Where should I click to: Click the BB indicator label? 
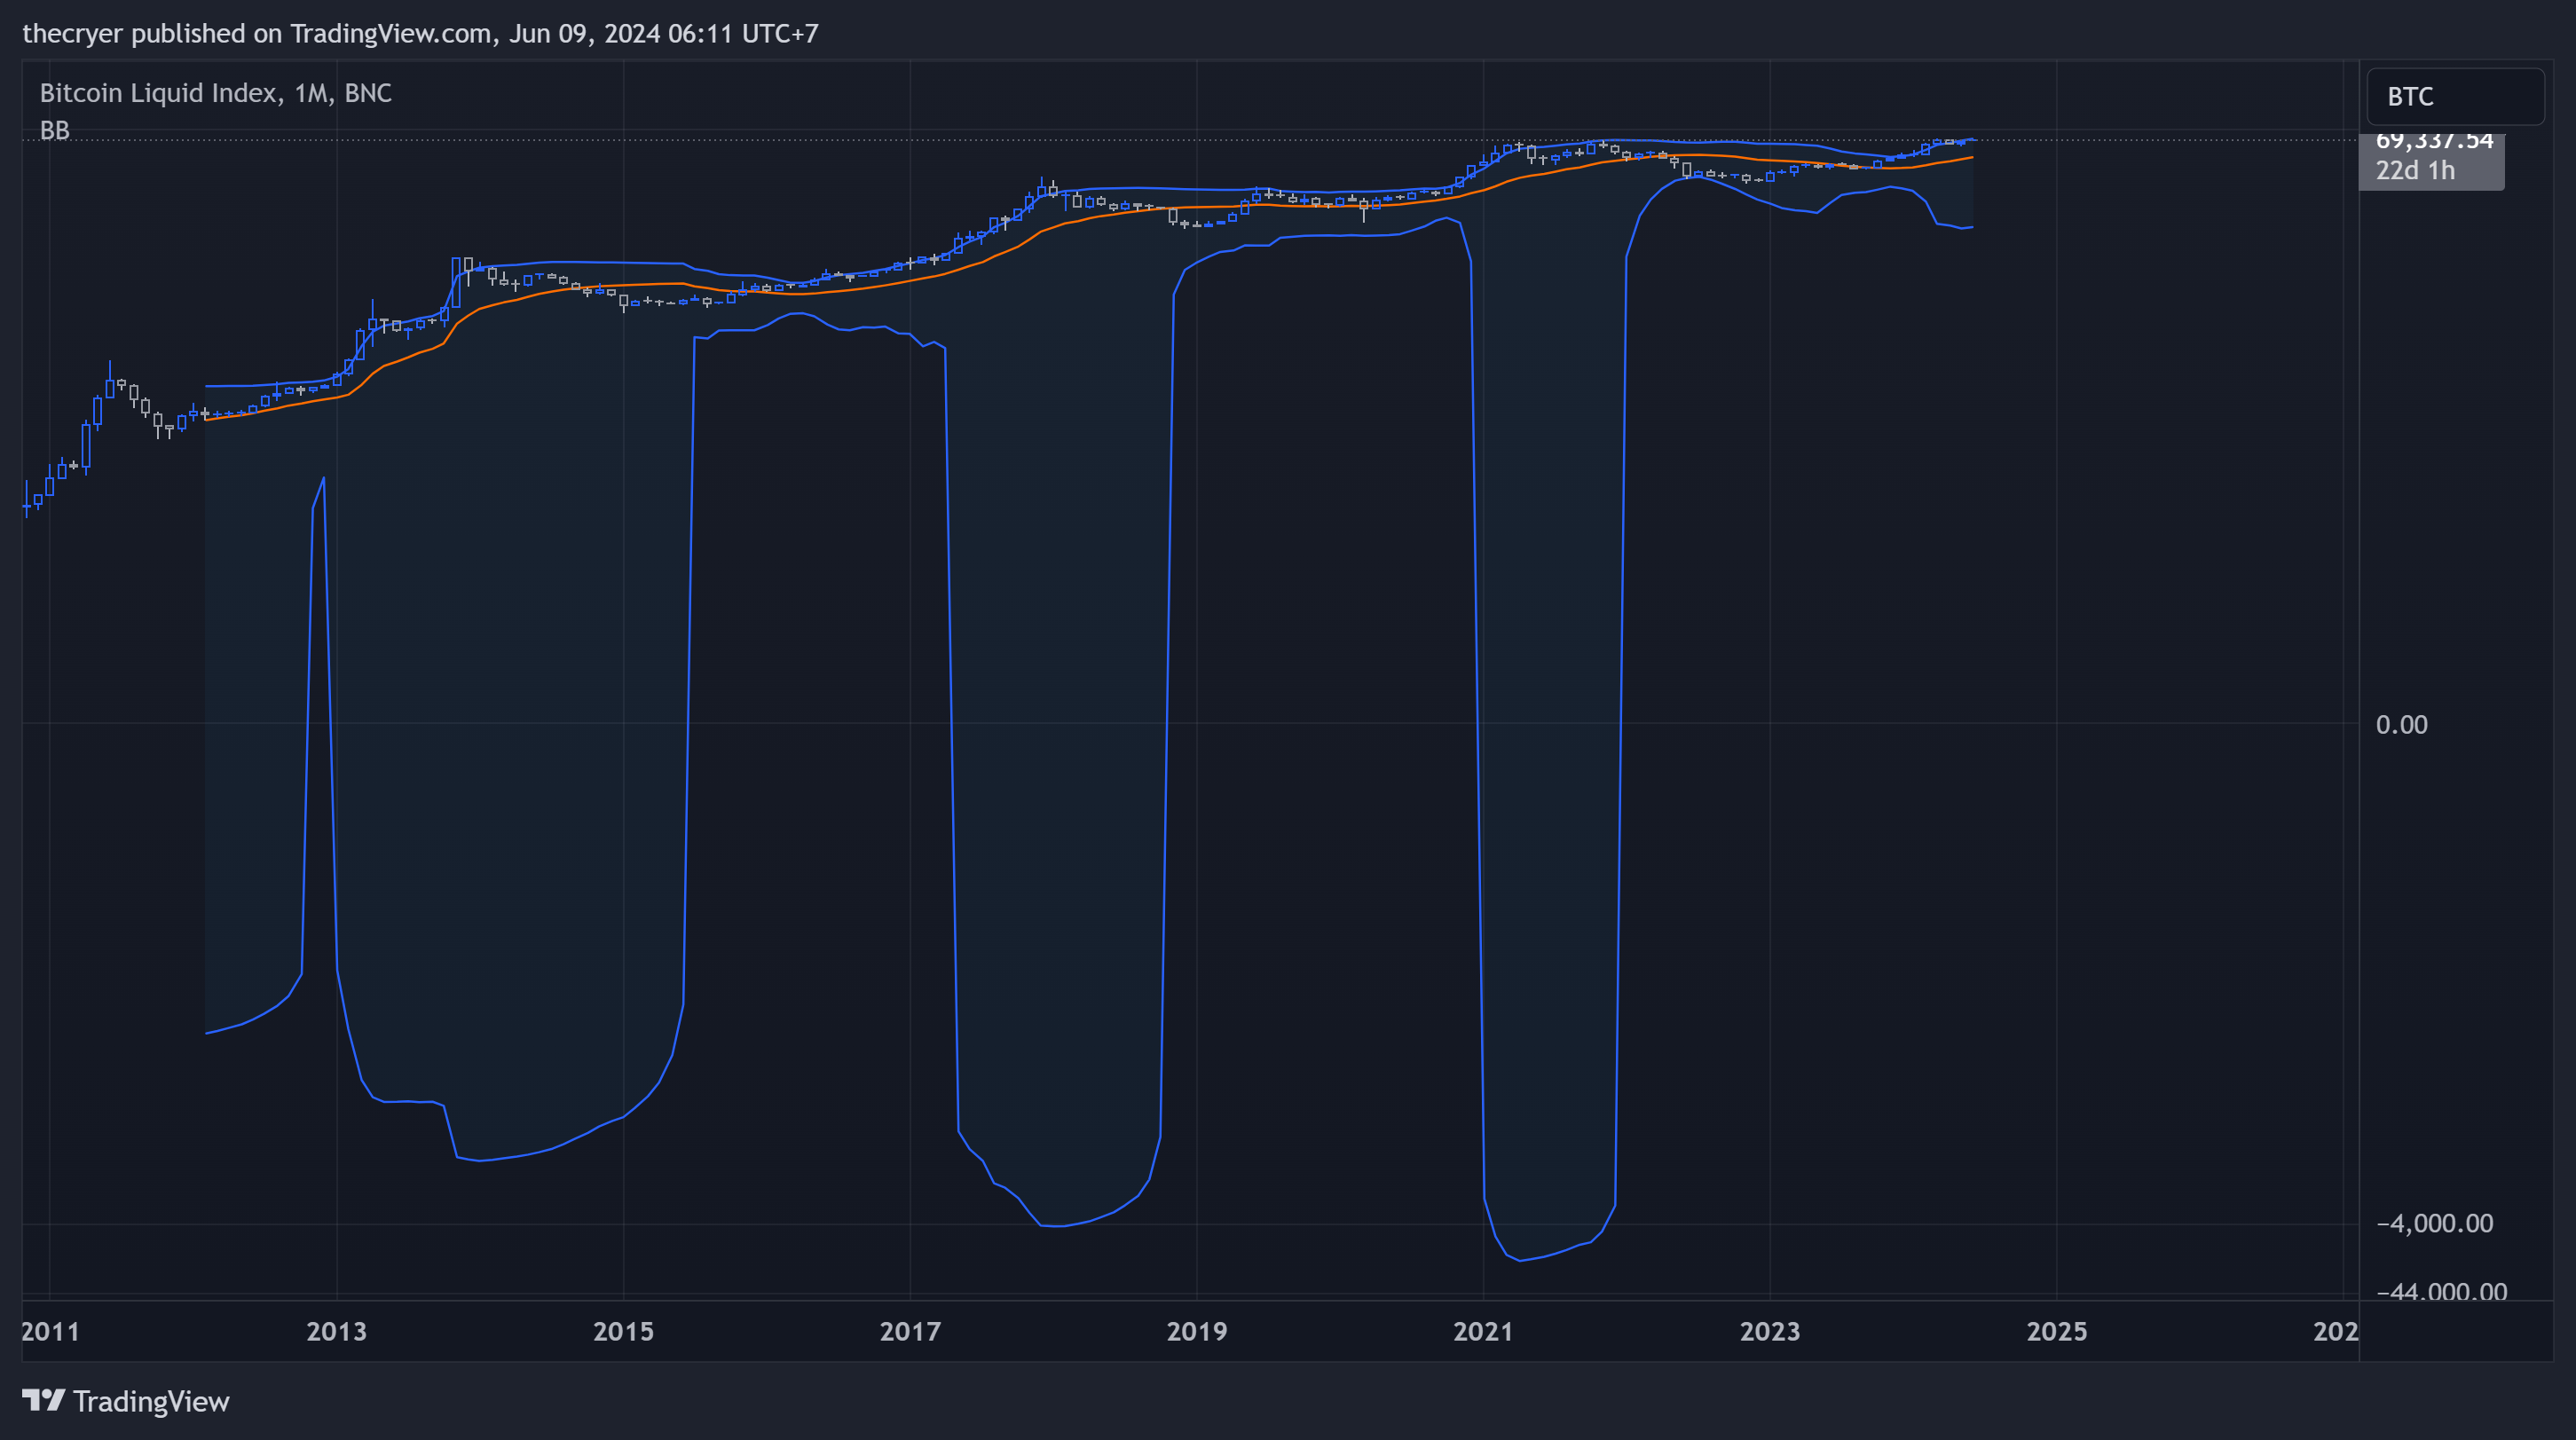pos(55,130)
